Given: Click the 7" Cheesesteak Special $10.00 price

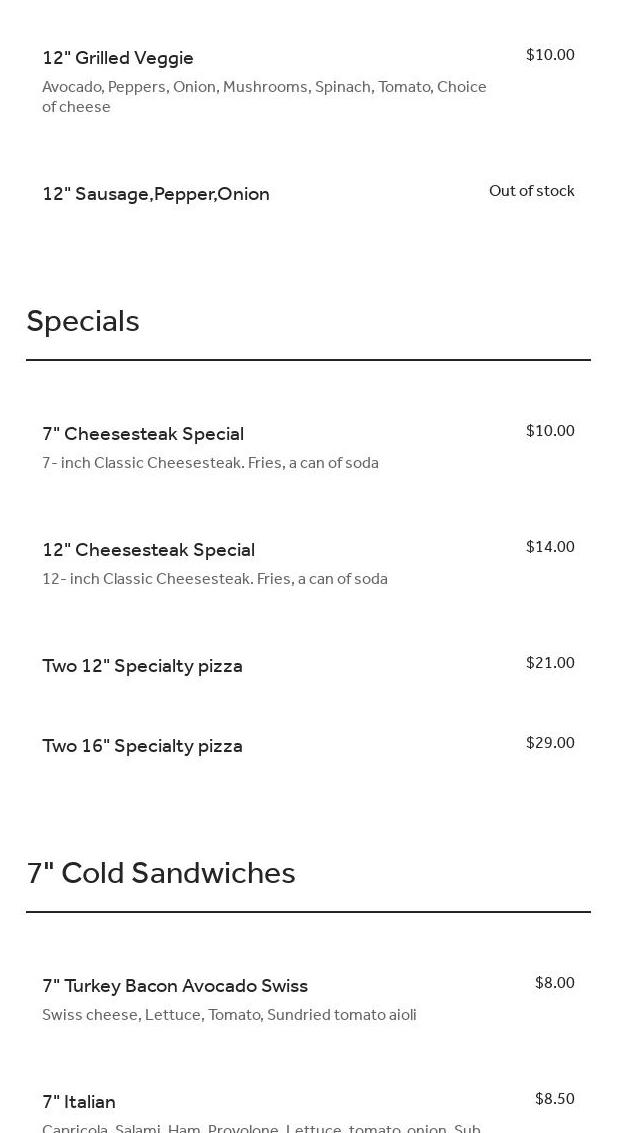Looking at the screenshot, I should [550, 431].
